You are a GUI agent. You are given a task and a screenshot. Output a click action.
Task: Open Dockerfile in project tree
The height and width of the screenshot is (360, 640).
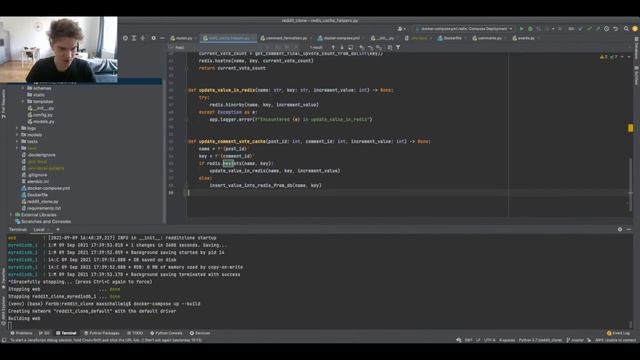coord(34,195)
